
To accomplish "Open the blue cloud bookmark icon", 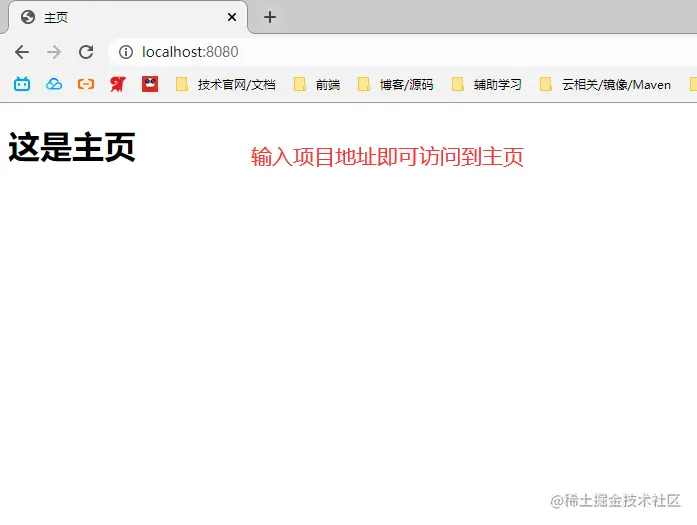I will coord(54,84).
